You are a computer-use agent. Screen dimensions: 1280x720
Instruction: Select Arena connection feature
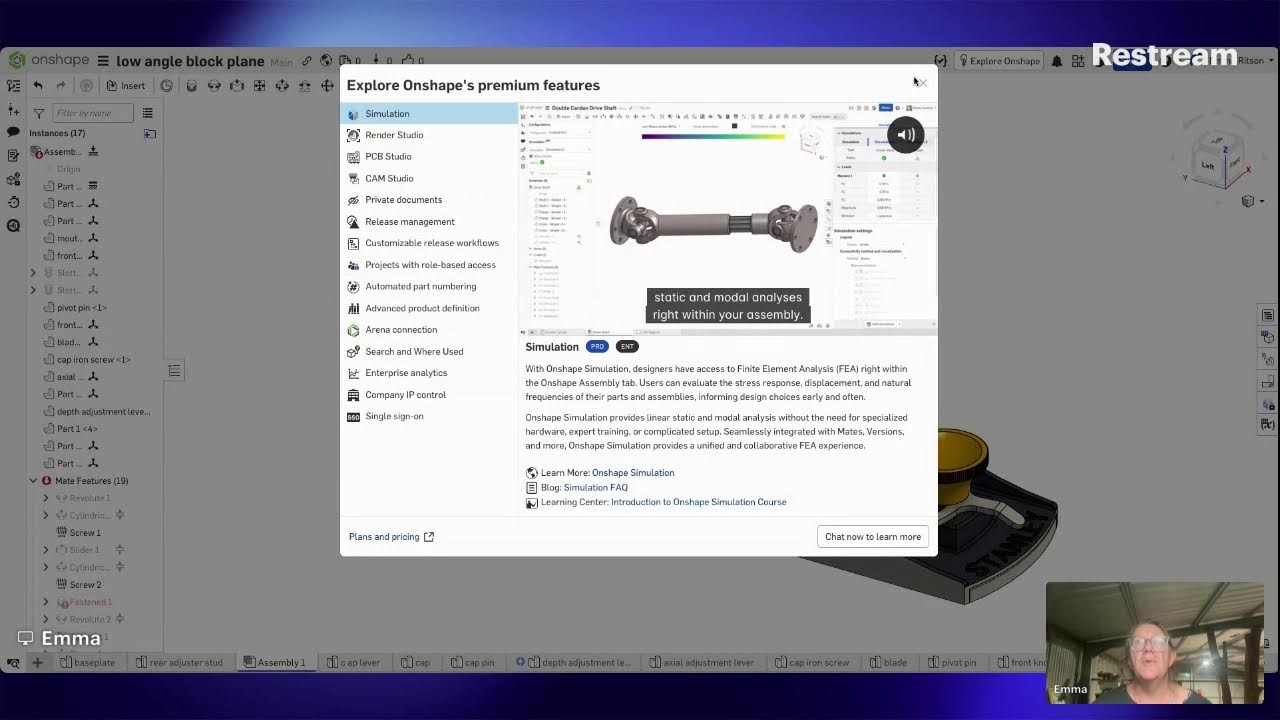coord(428,330)
